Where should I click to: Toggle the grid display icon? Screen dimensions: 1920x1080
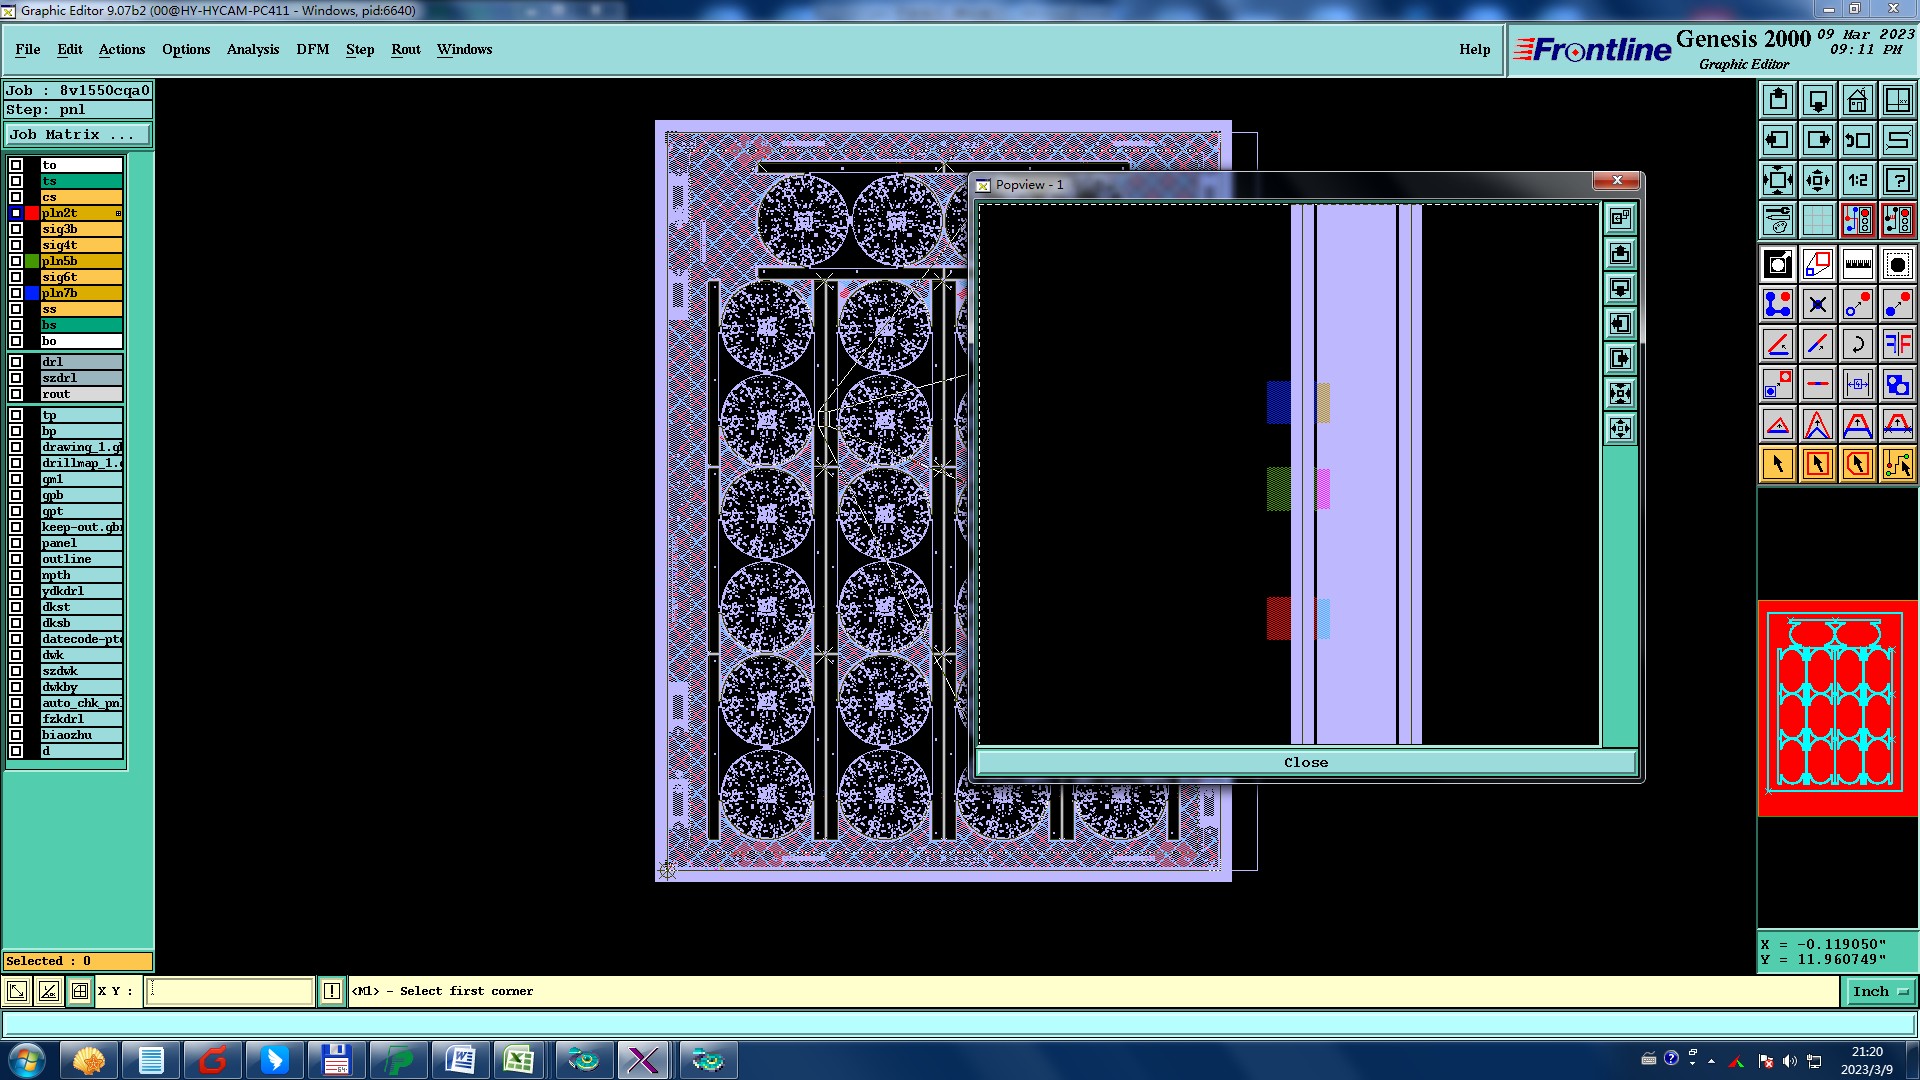click(1817, 220)
